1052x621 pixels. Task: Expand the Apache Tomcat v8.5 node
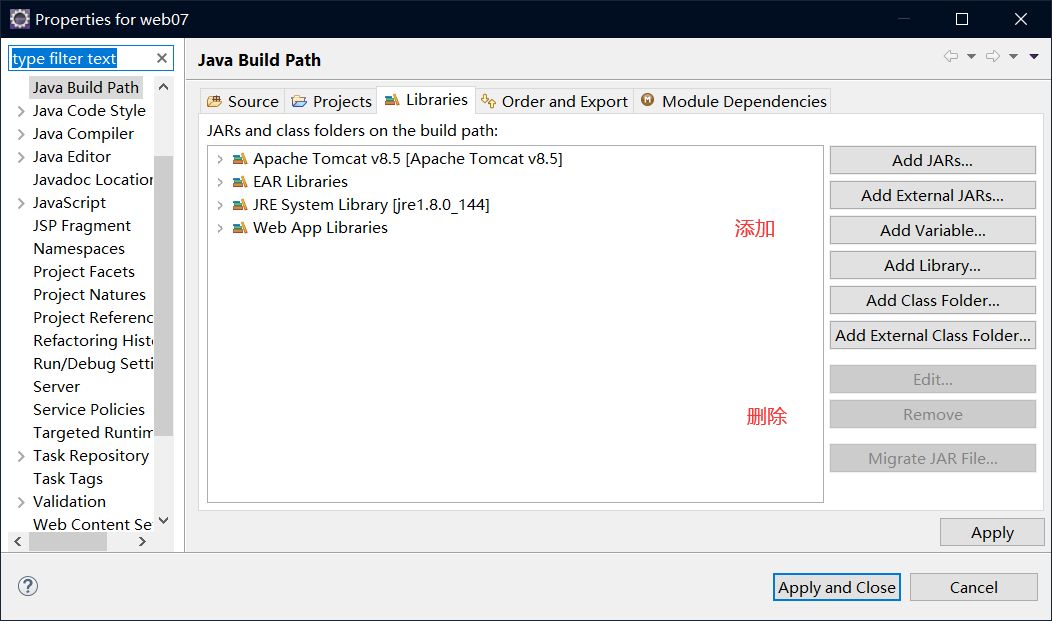[220, 159]
